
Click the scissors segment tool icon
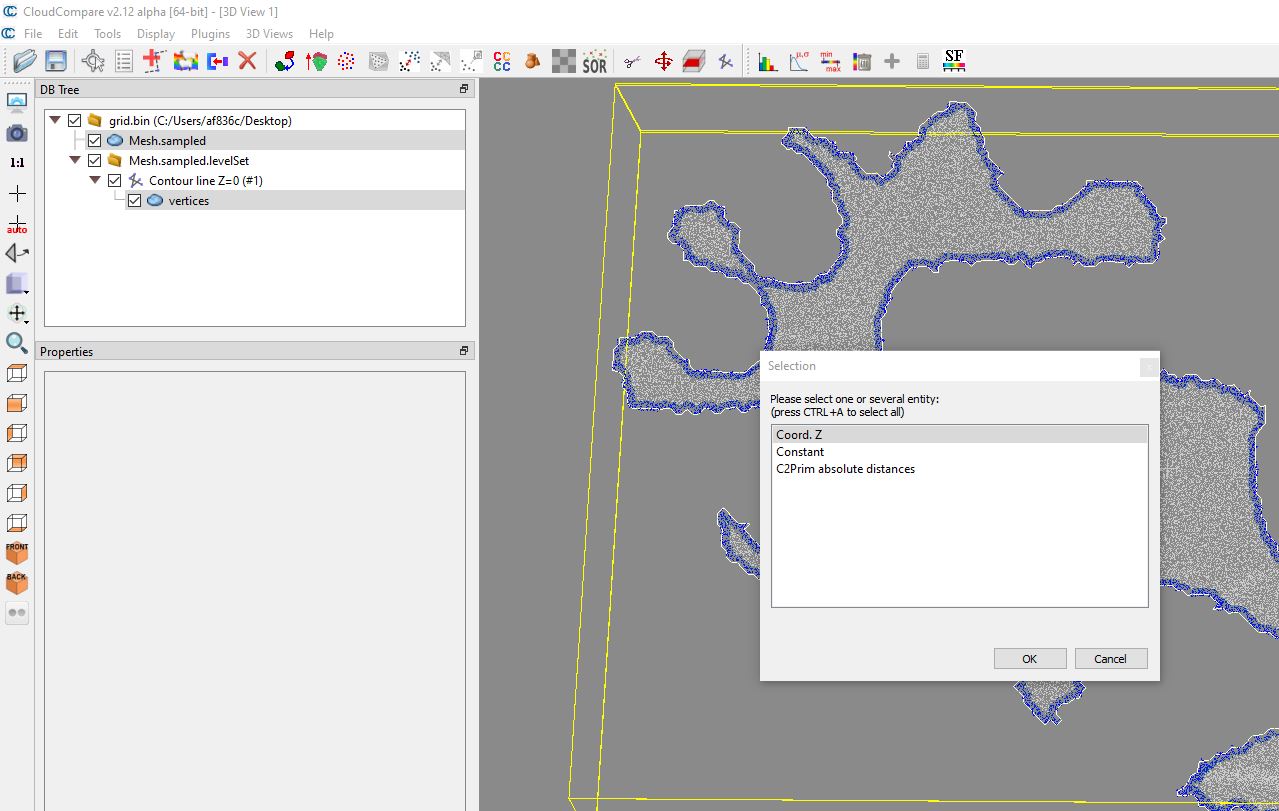coord(631,61)
